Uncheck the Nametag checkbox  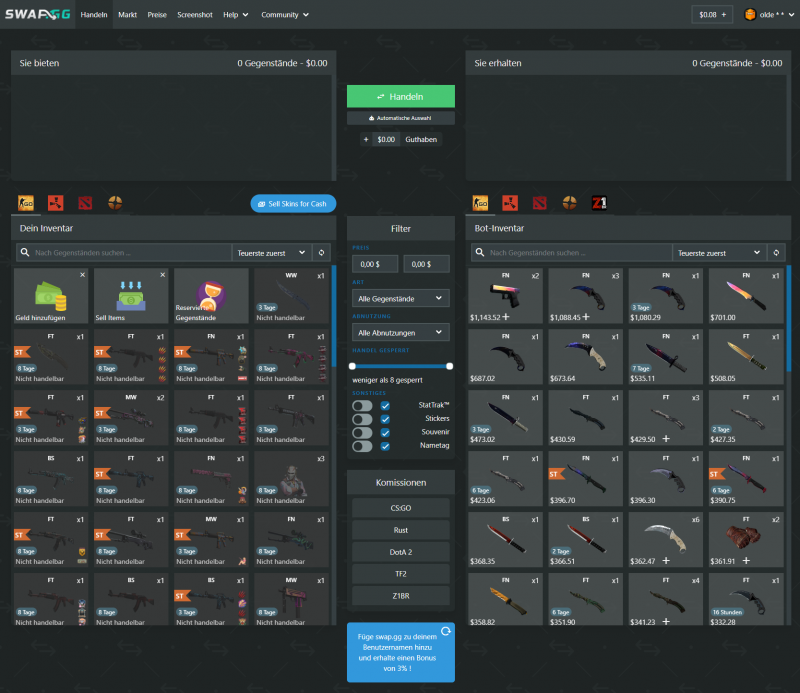(x=385, y=446)
